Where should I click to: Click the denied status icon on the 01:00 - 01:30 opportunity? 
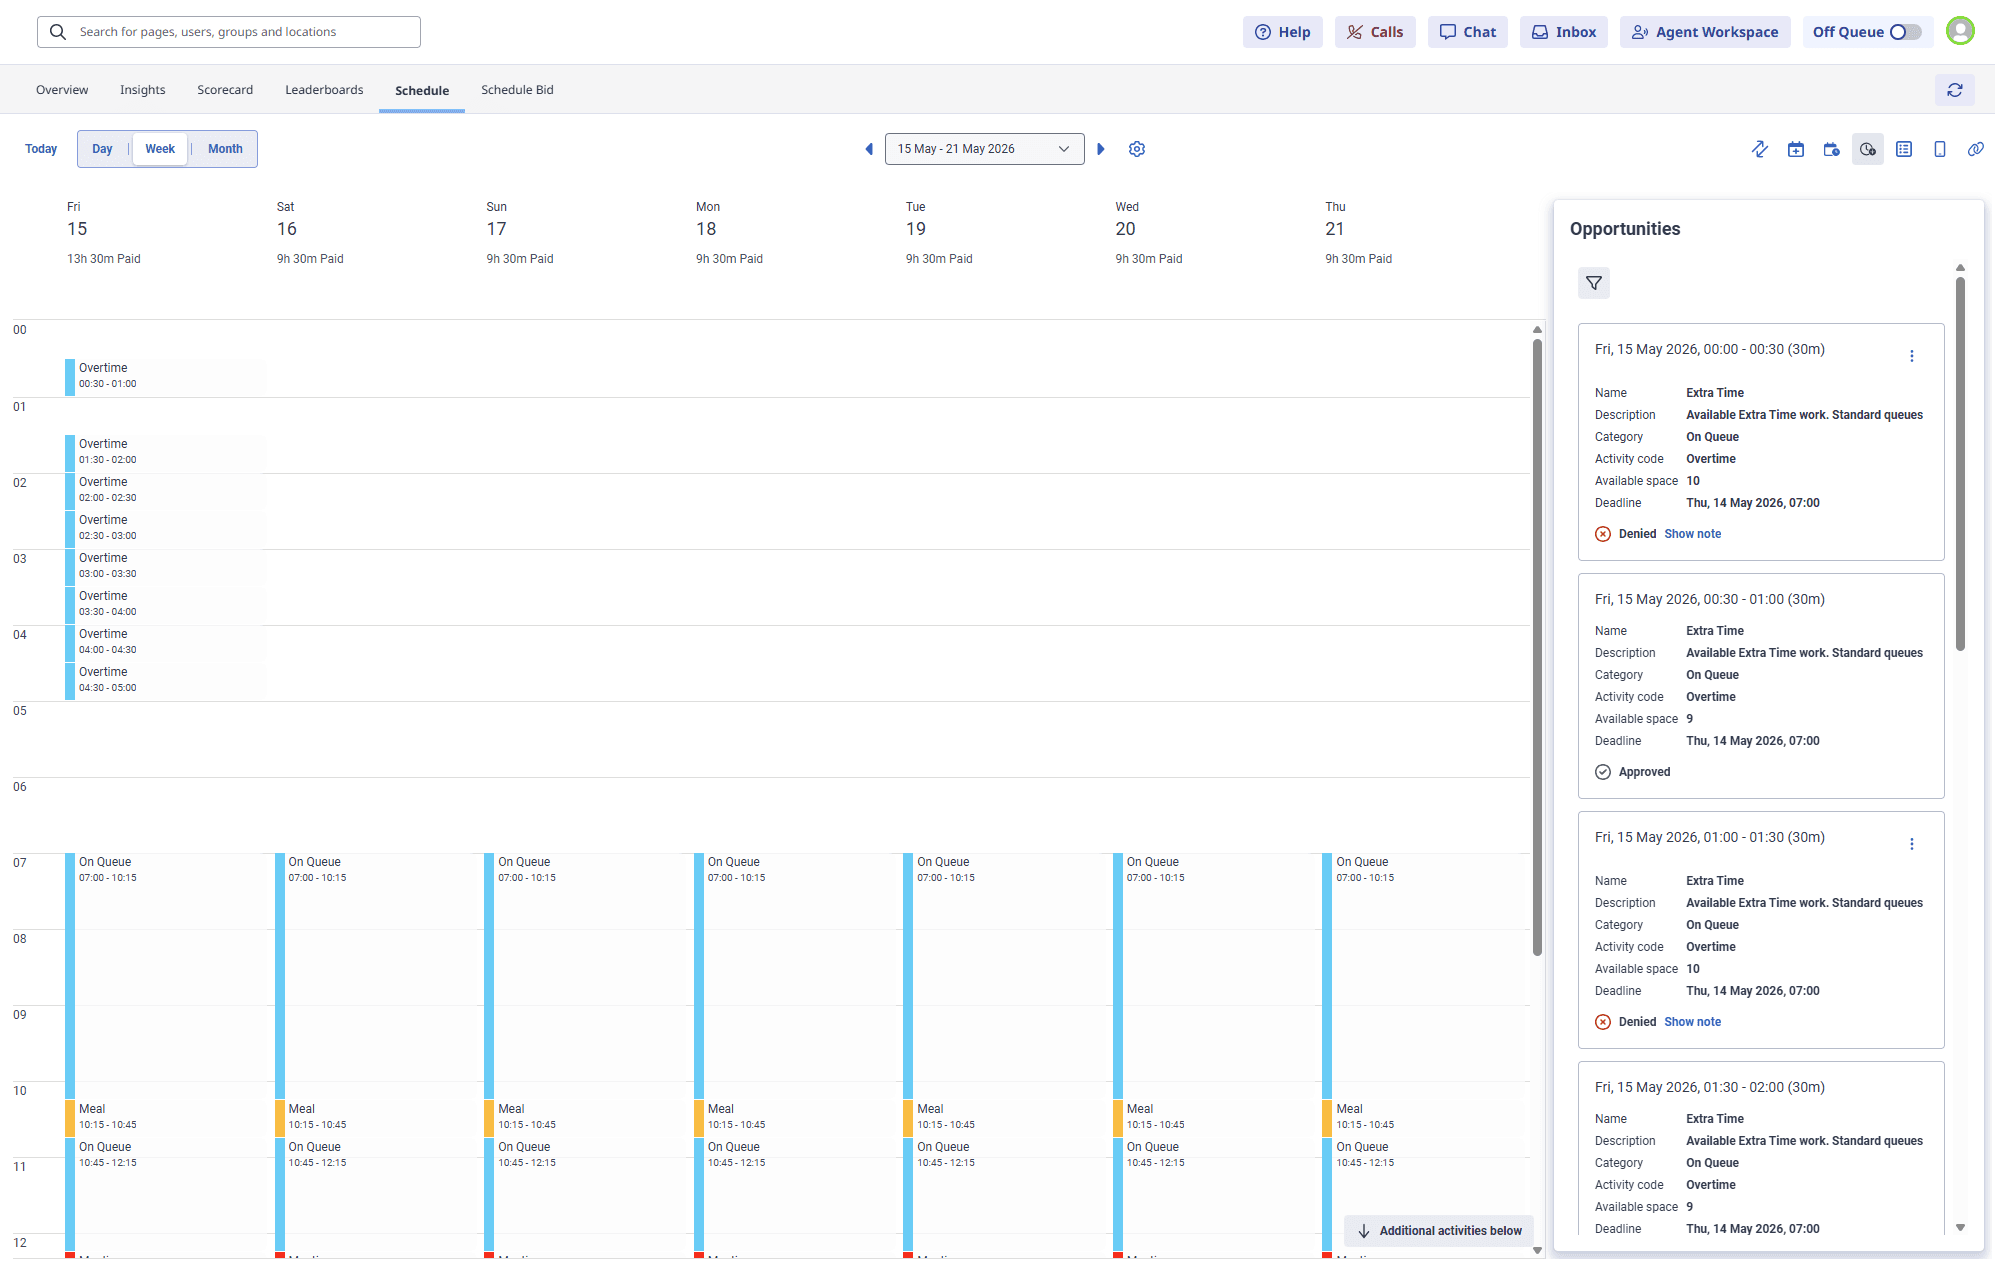point(1603,1022)
